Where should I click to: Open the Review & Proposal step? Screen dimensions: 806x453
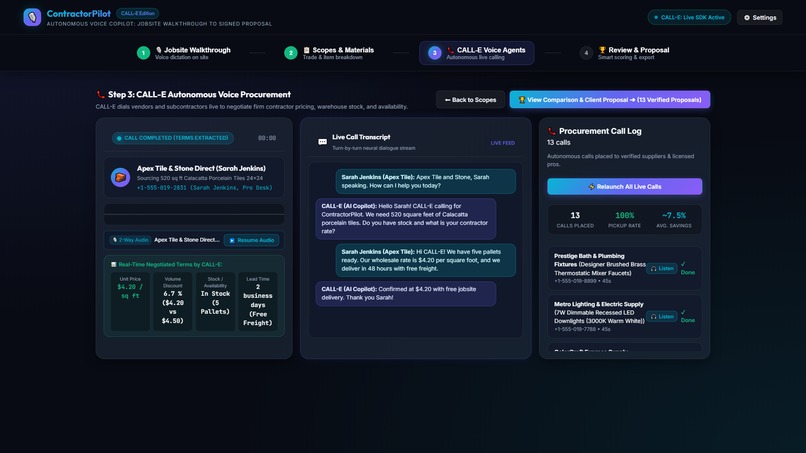(625, 53)
